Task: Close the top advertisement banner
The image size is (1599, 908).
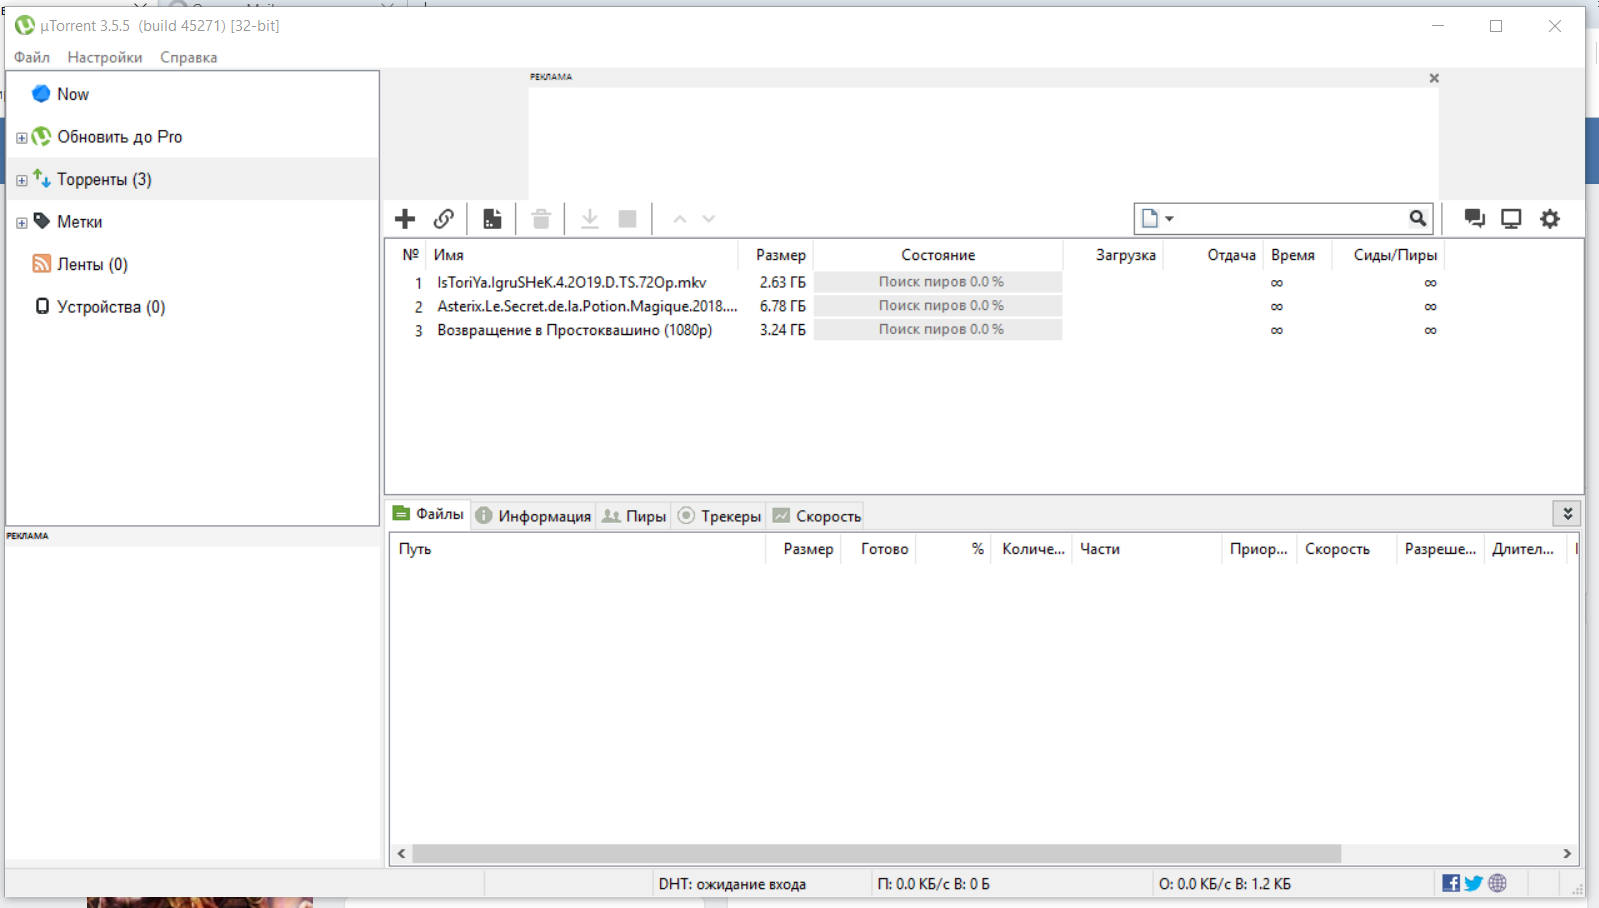Action: pyautogui.click(x=1434, y=78)
